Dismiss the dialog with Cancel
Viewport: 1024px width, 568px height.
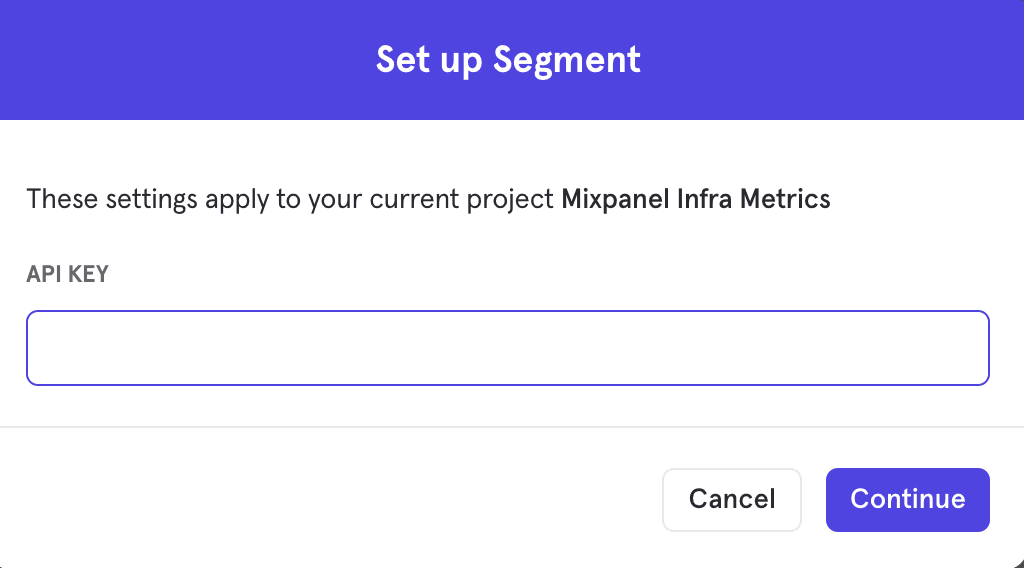(x=732, y=499)
